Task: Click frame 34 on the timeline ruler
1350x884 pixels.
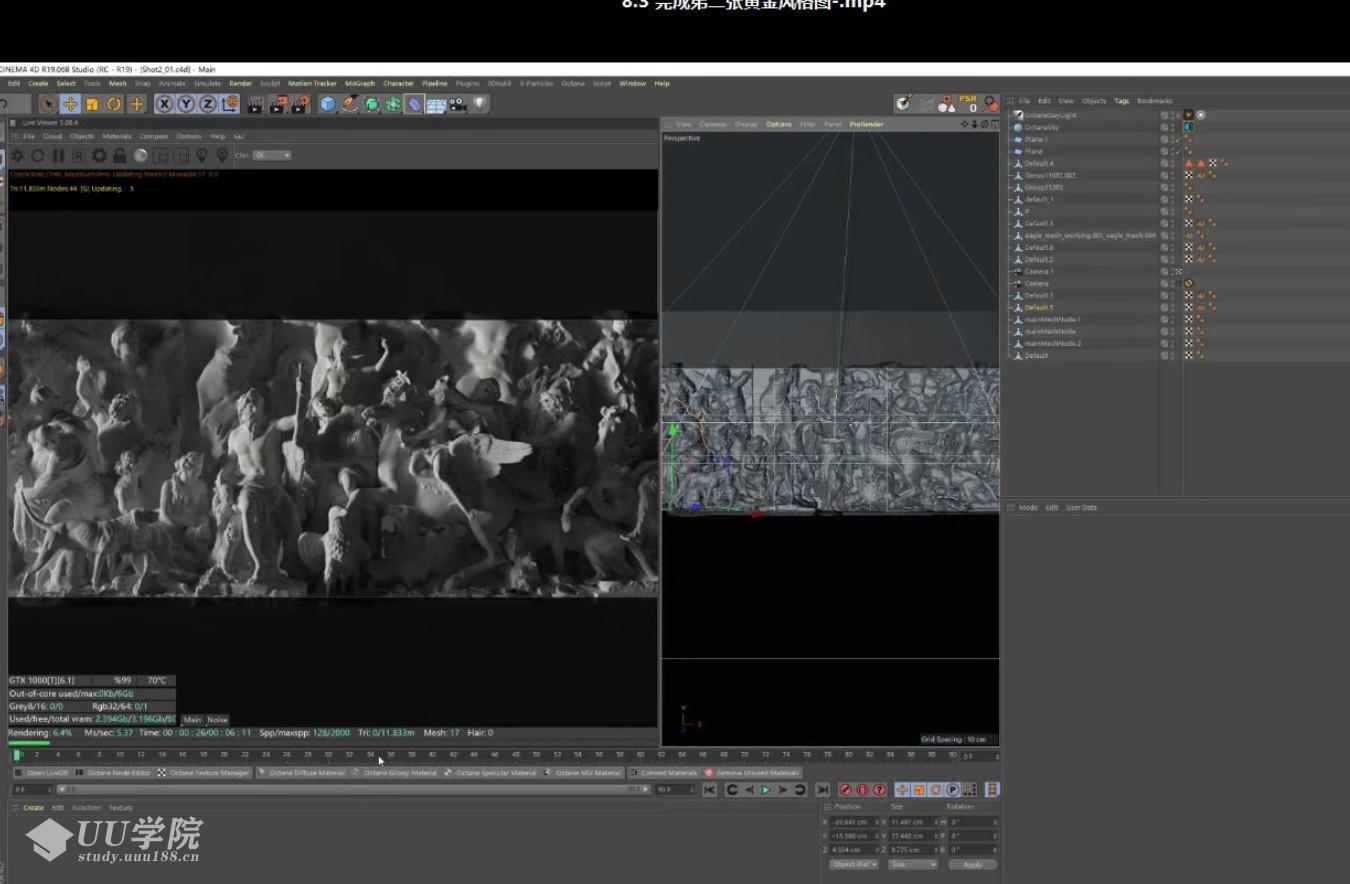Action: pyautogui.click(x=370, y=755)
